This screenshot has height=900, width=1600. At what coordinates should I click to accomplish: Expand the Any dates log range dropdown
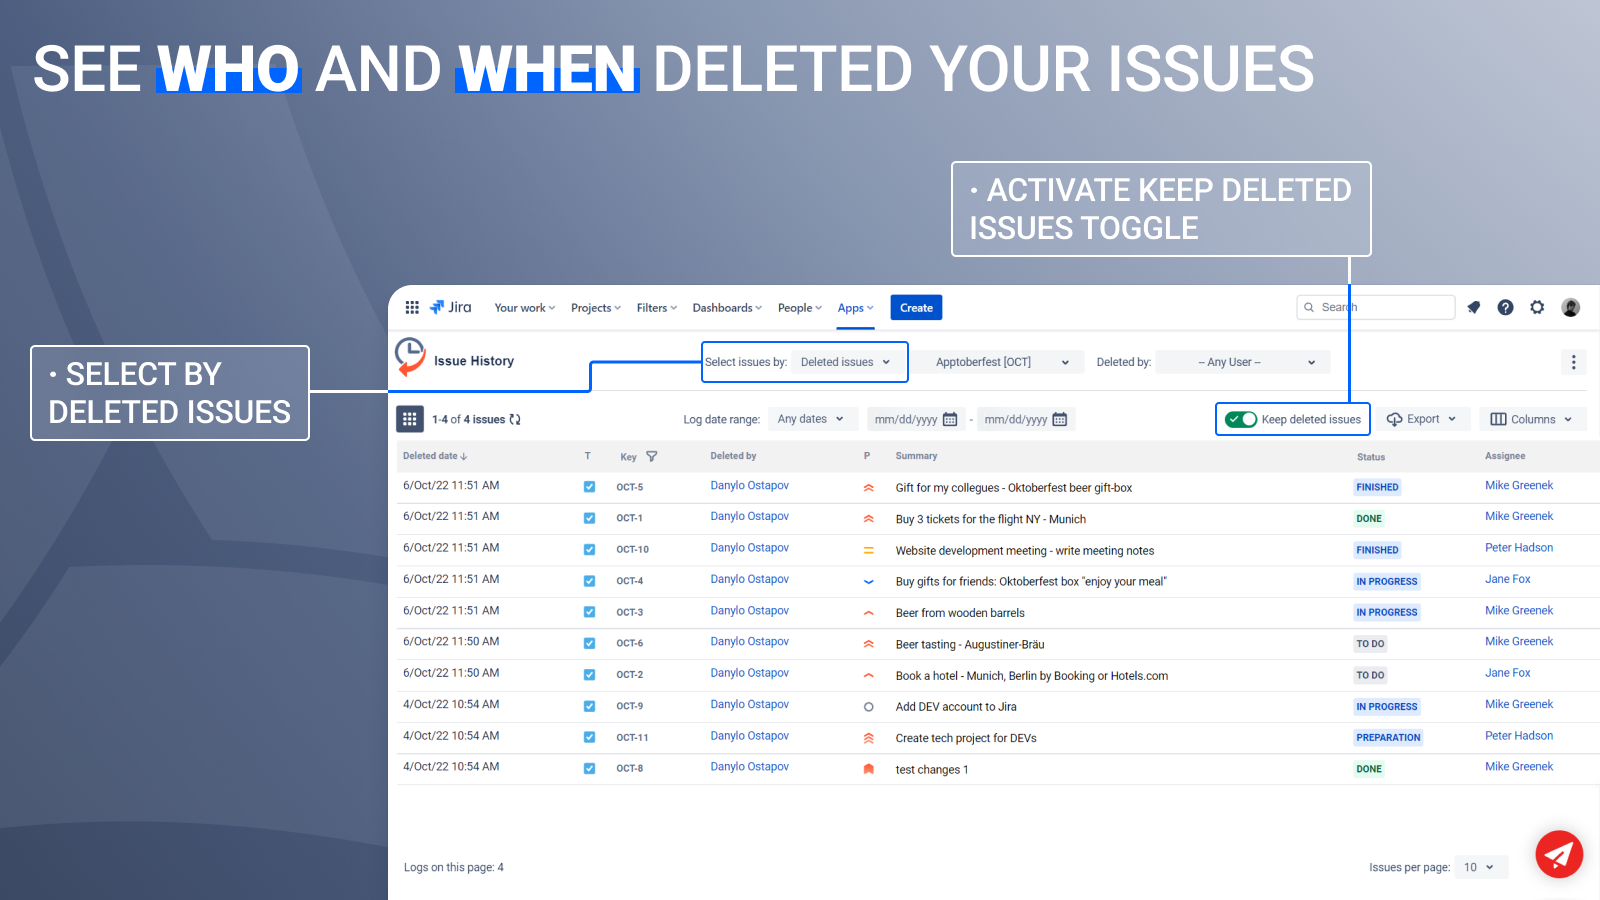pyautogui.click(x=812, y=419)
